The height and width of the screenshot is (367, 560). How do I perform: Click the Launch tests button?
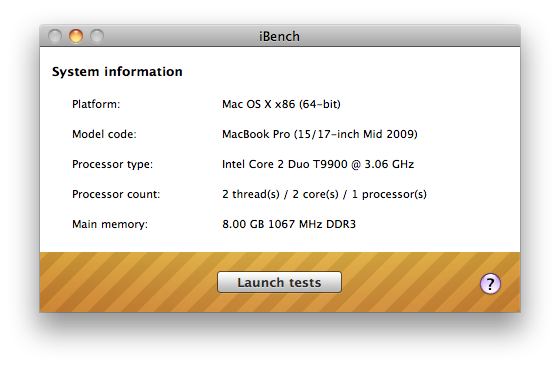pyautogui.click(x=279, y=282)
